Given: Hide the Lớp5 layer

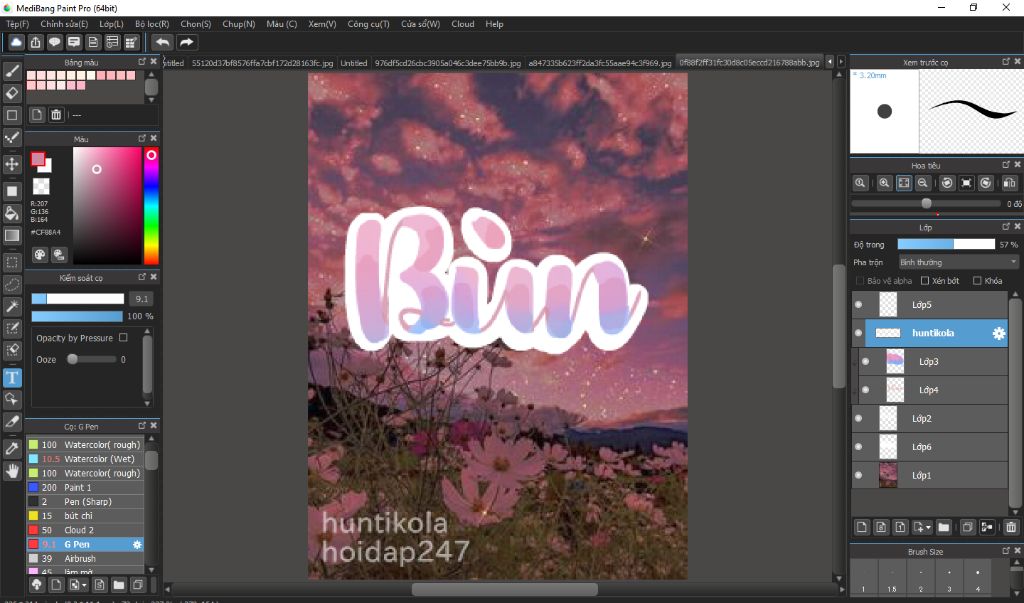Looking at the screenshot, I should pyautogui.click(x=859, y=304).
